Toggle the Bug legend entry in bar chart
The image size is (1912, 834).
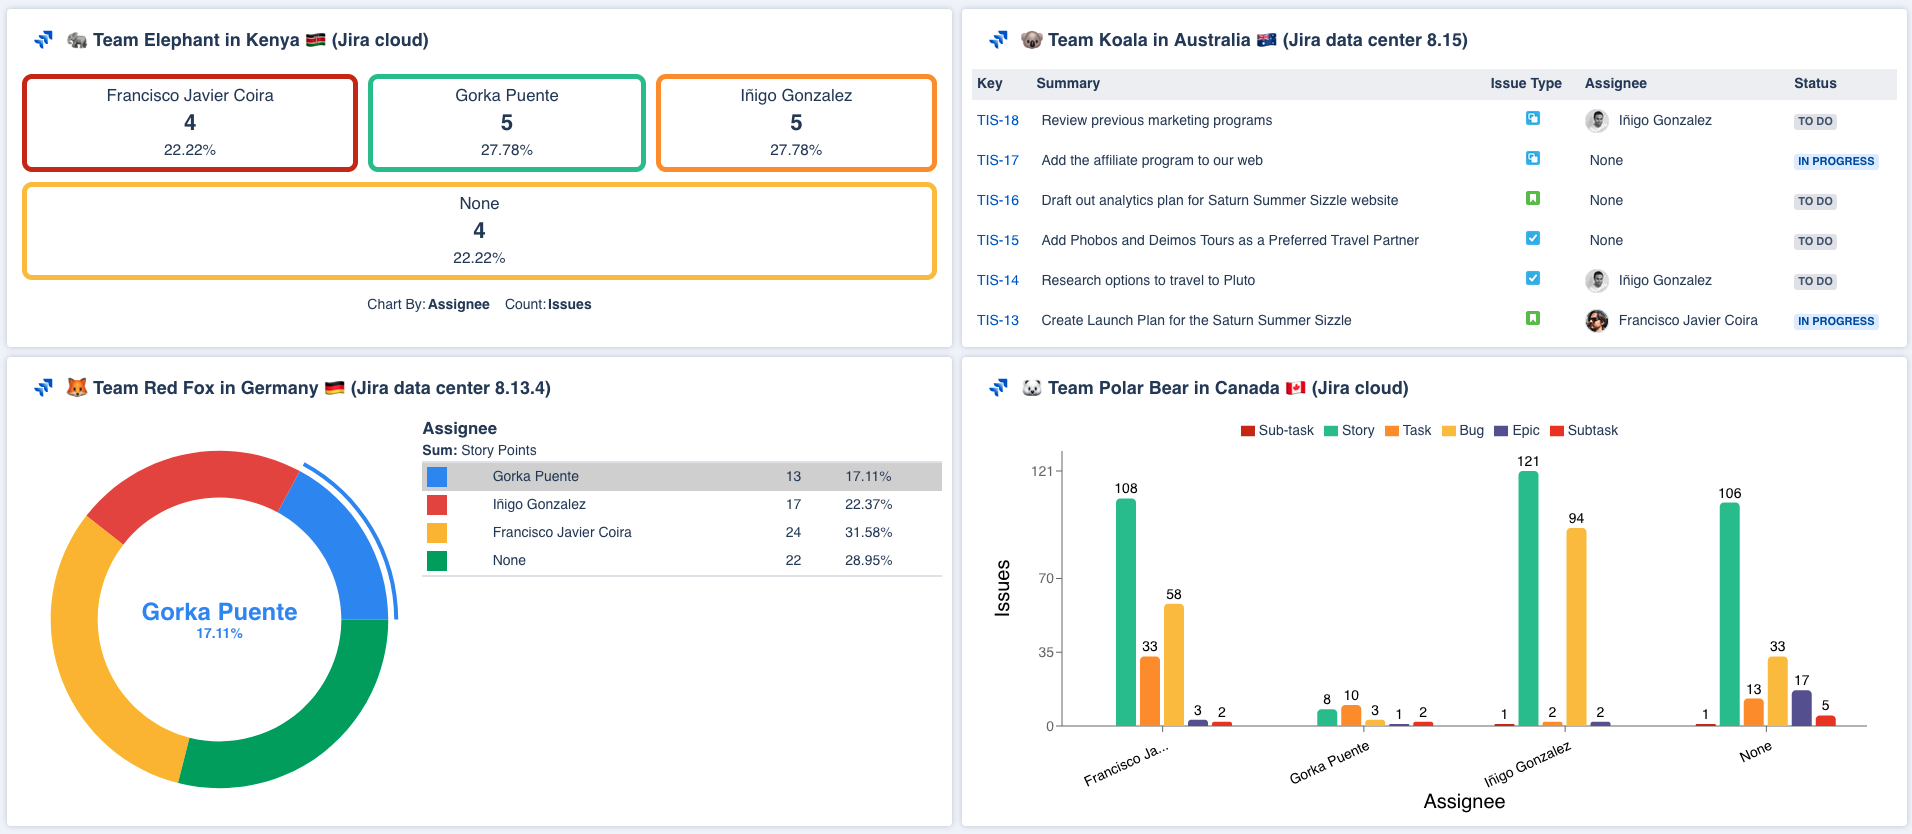[x=1463, y=431]
